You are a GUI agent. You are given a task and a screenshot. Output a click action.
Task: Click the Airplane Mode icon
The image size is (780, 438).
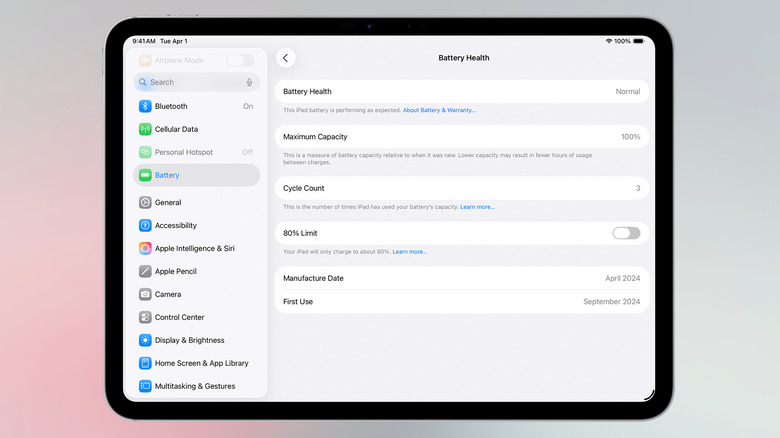(x=145, y=60)
